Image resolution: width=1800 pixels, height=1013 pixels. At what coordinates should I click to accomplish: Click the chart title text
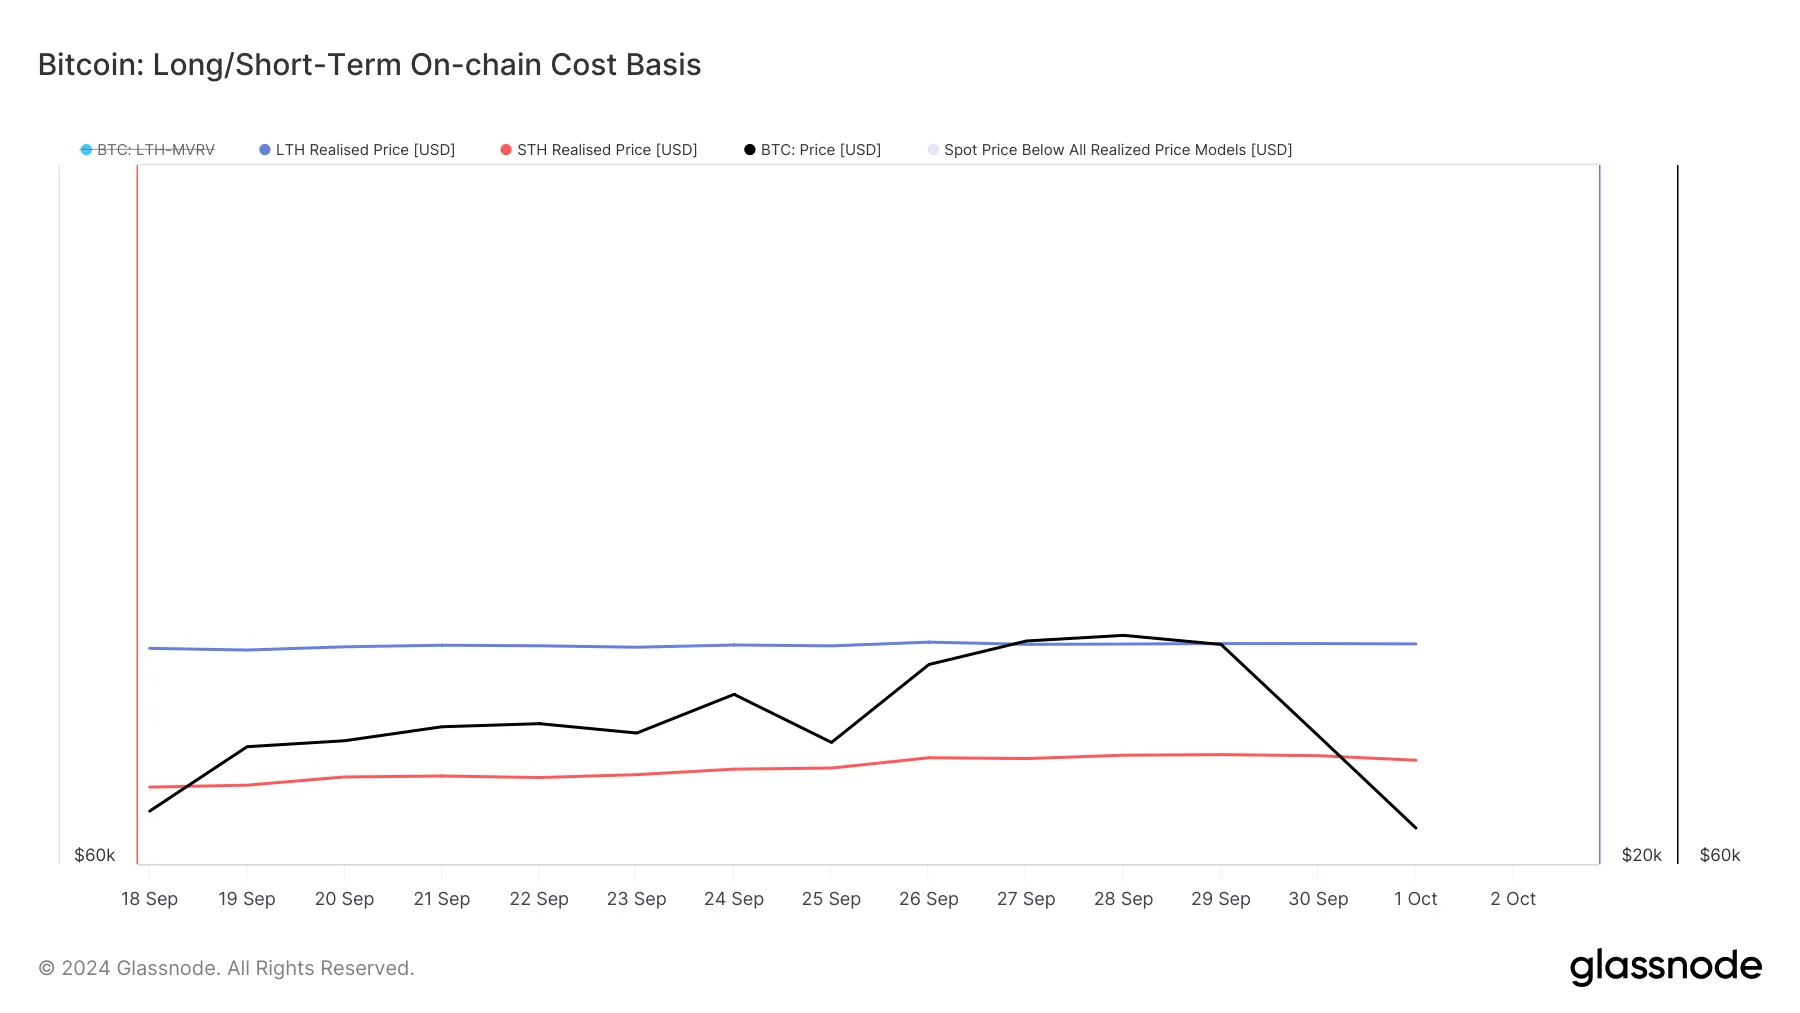pos(369,65)
